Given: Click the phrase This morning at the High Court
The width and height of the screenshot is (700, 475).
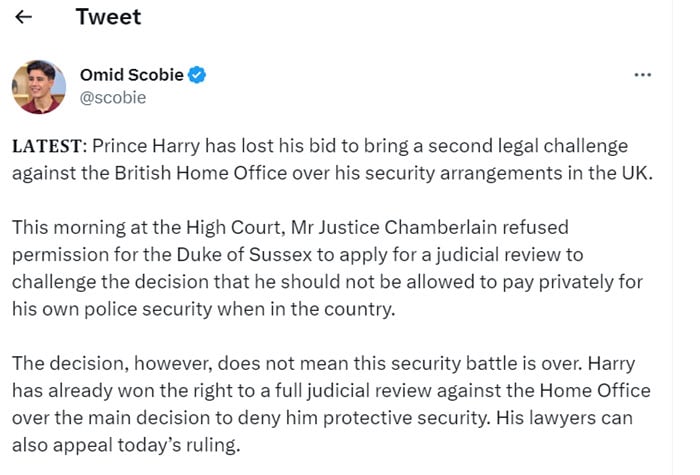Looking at the screenshot, I should (133, 227).
